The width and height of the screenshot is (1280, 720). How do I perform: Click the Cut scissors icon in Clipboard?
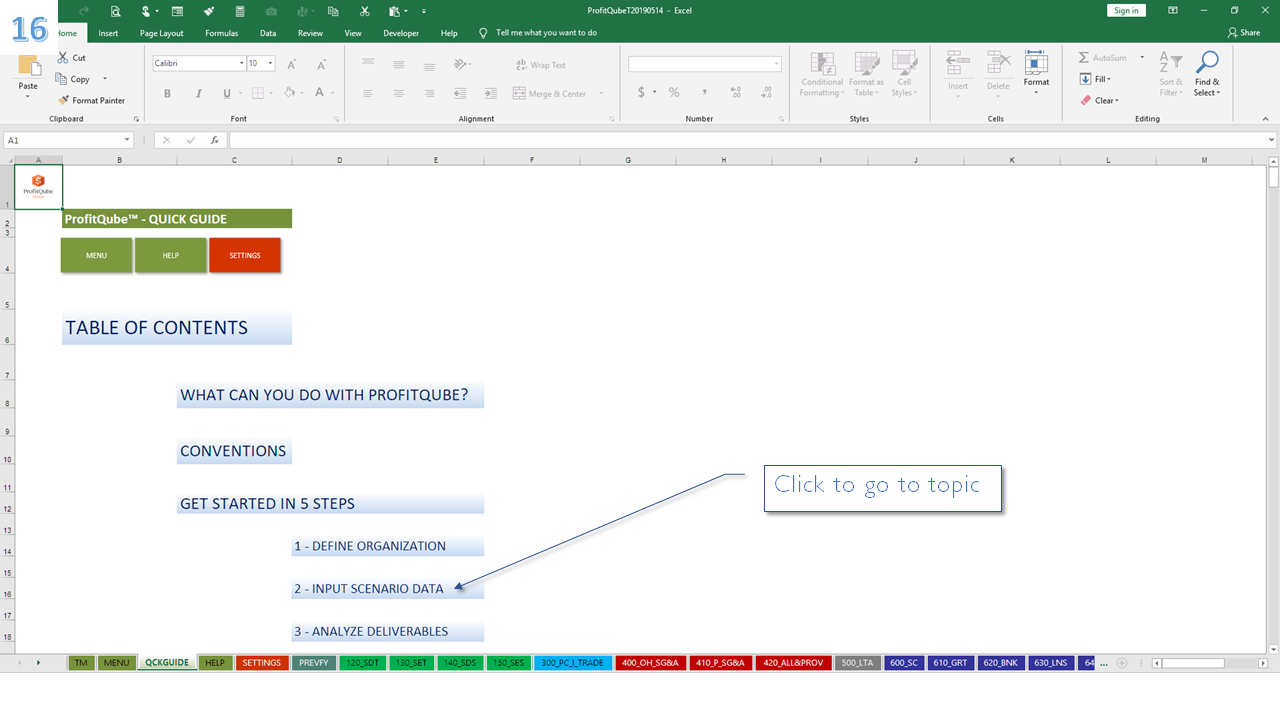coord(63,58)
